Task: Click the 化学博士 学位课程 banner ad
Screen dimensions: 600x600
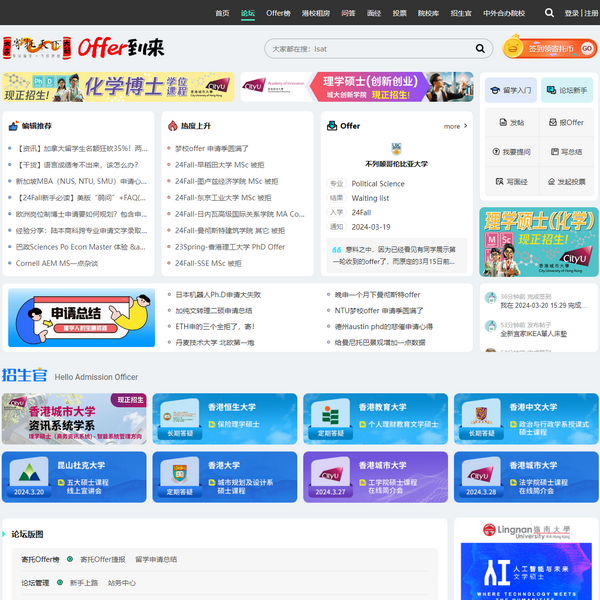Action: point(120,87)
